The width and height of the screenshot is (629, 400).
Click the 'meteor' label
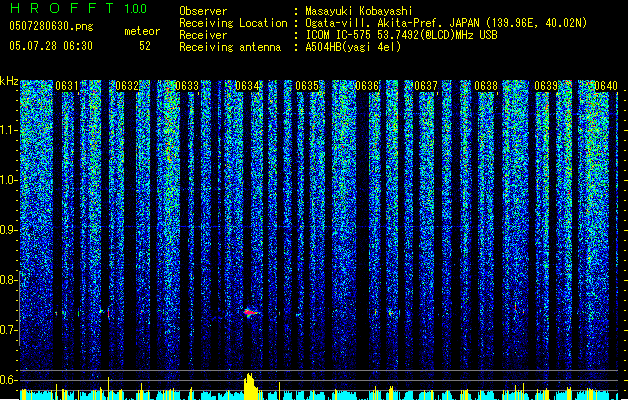point(142,31)
